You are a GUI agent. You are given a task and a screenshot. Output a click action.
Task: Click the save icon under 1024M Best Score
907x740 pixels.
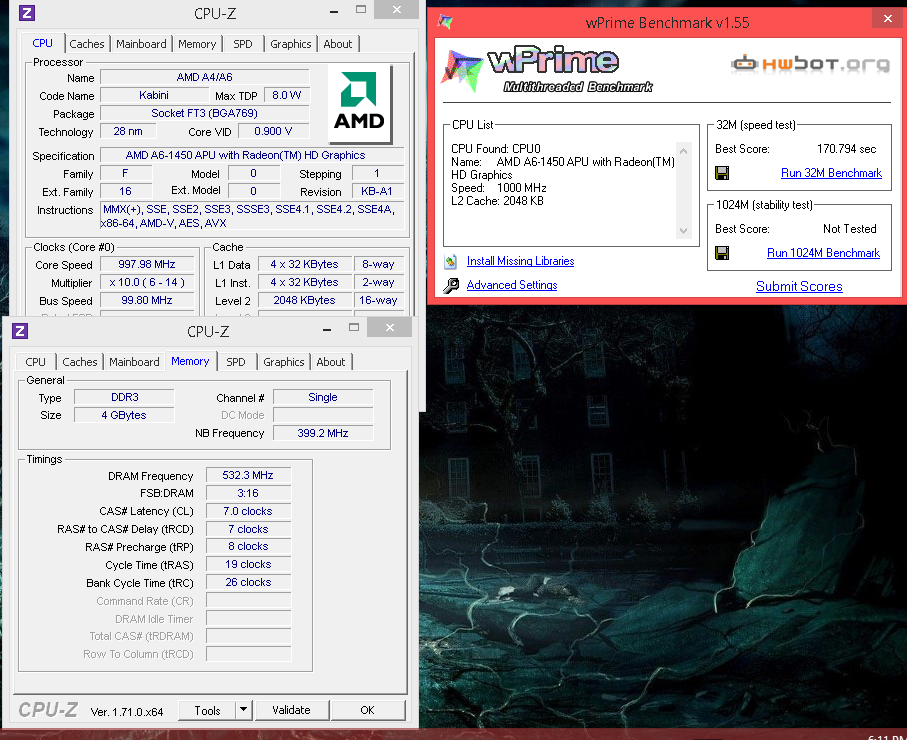(x=722, y=253)
